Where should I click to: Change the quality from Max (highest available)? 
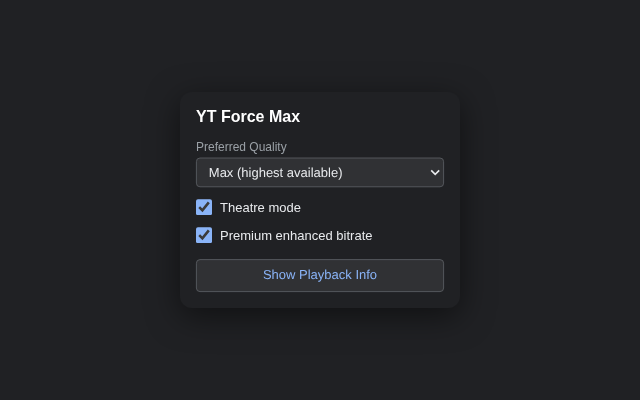click(320, 172)
